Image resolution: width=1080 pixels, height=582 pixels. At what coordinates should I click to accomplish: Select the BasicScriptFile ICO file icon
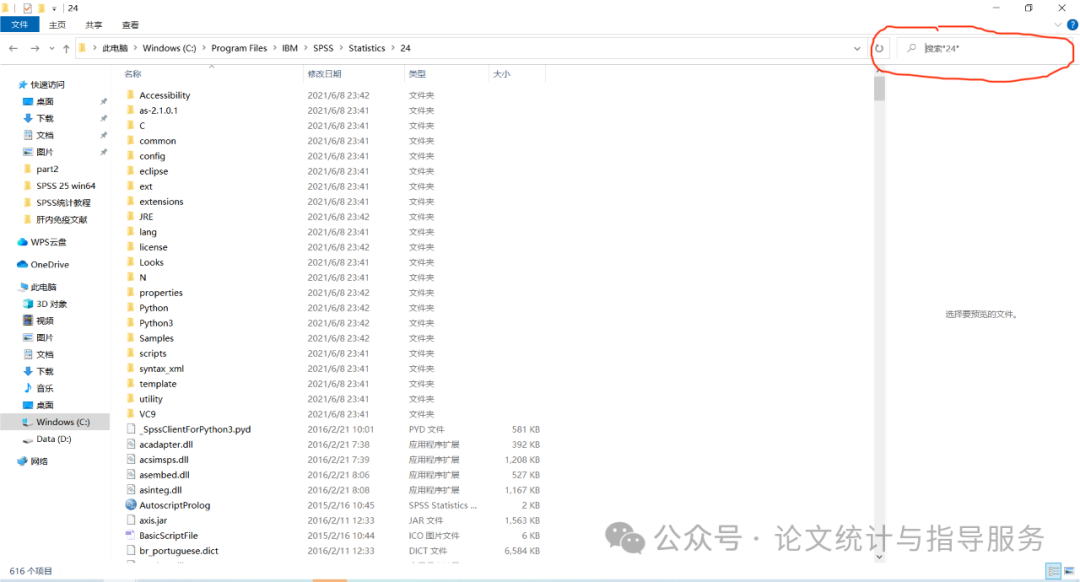point(131,534)
